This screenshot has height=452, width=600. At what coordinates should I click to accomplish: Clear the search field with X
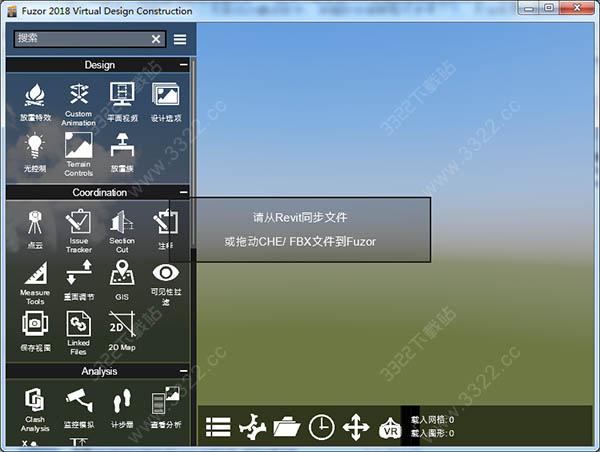(156, 39)
